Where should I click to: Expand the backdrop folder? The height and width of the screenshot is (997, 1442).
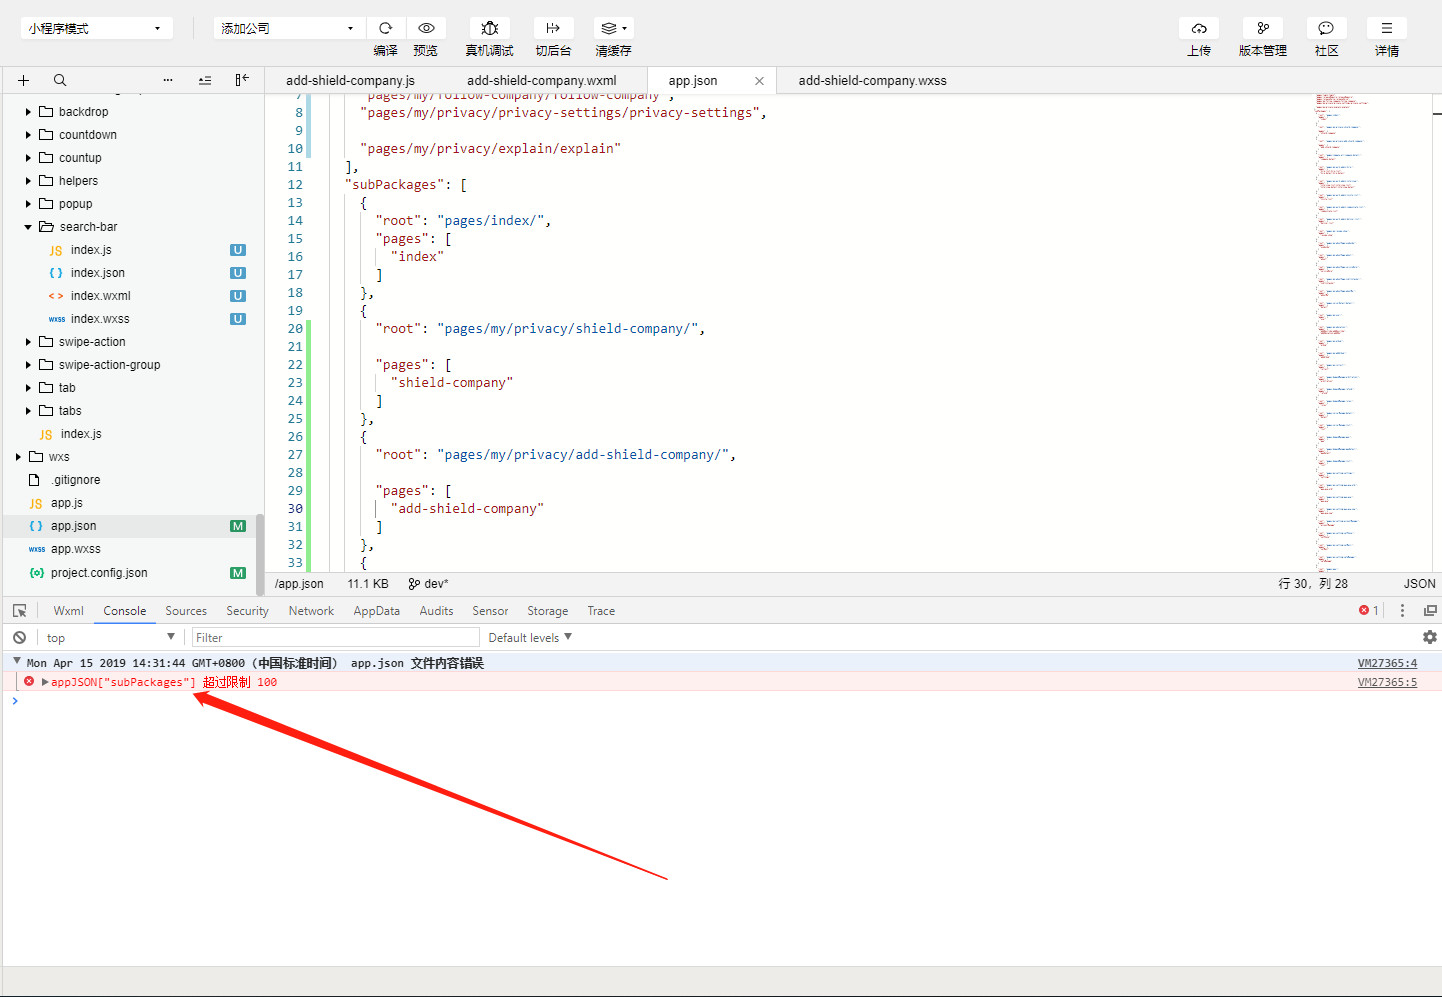pyautogui.click(x=28, y=112)
